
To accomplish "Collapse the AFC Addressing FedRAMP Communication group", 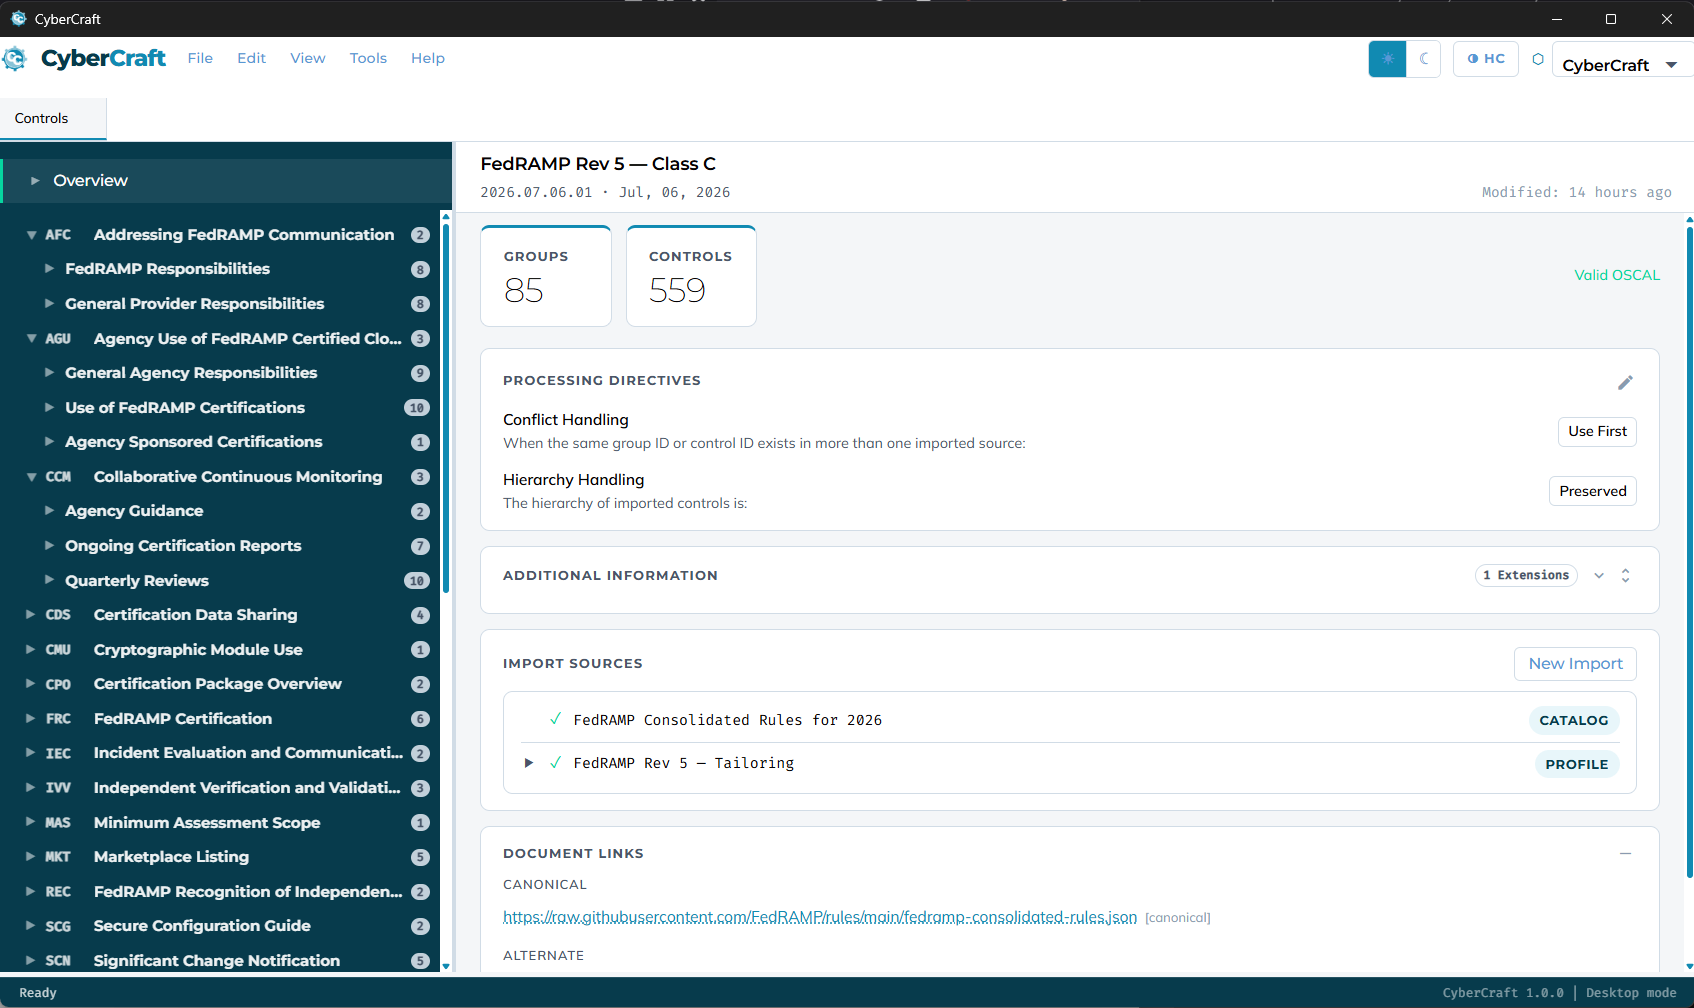I will point(32,235).
